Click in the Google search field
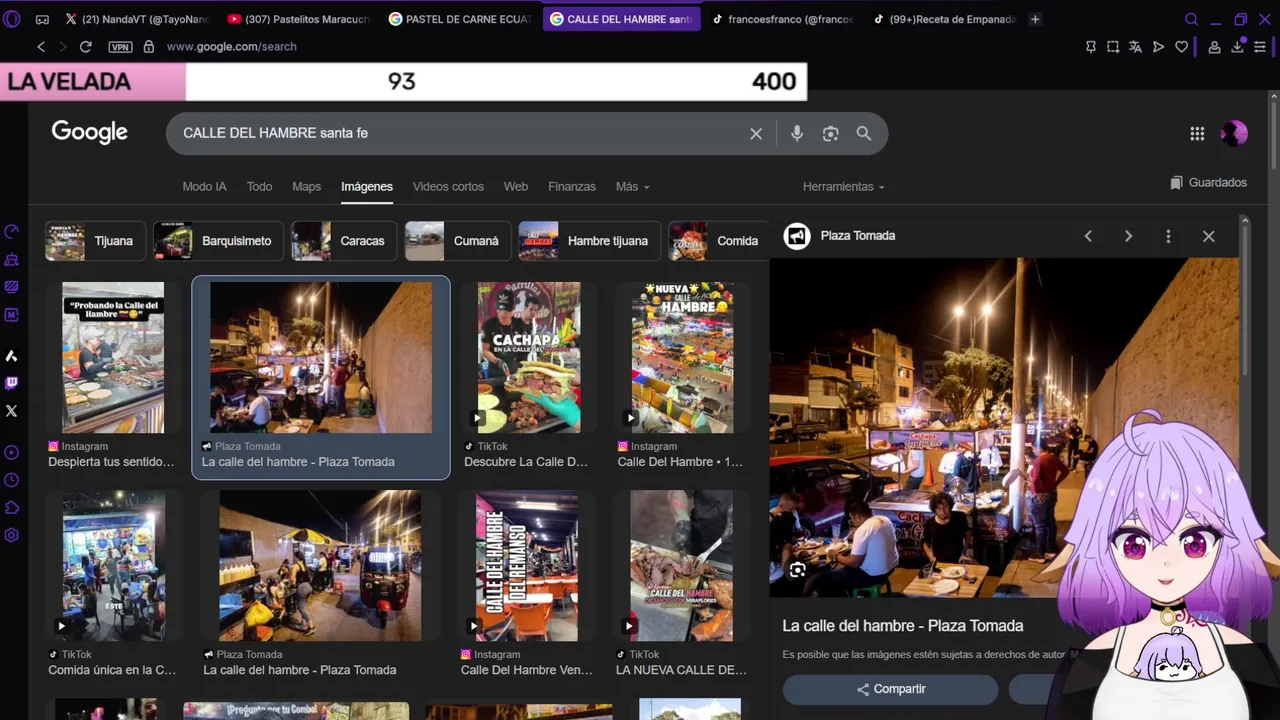The height and width of the screenshot is (720, 1280). tap(460, 133)
